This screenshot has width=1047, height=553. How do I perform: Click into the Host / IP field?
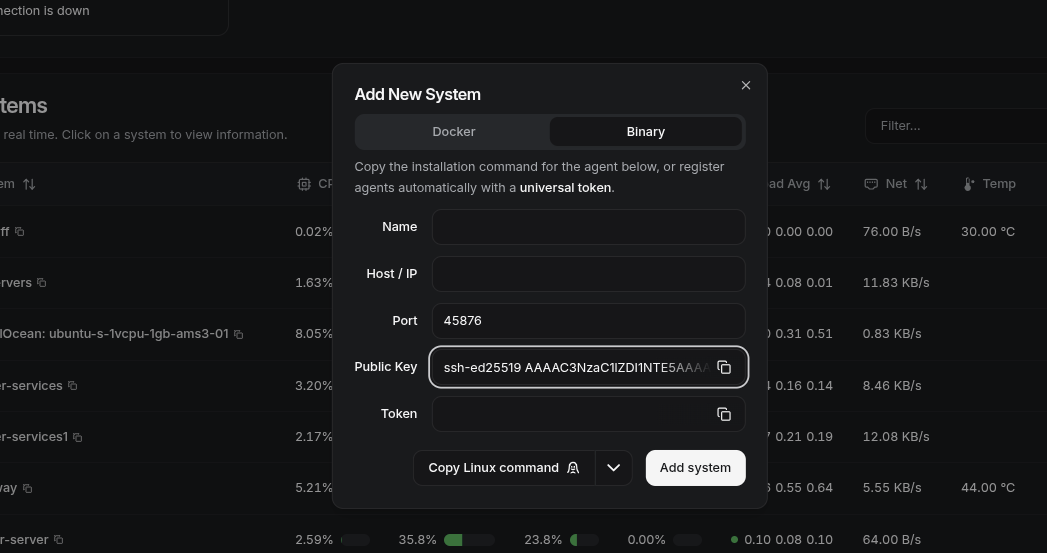pos(588,274)
